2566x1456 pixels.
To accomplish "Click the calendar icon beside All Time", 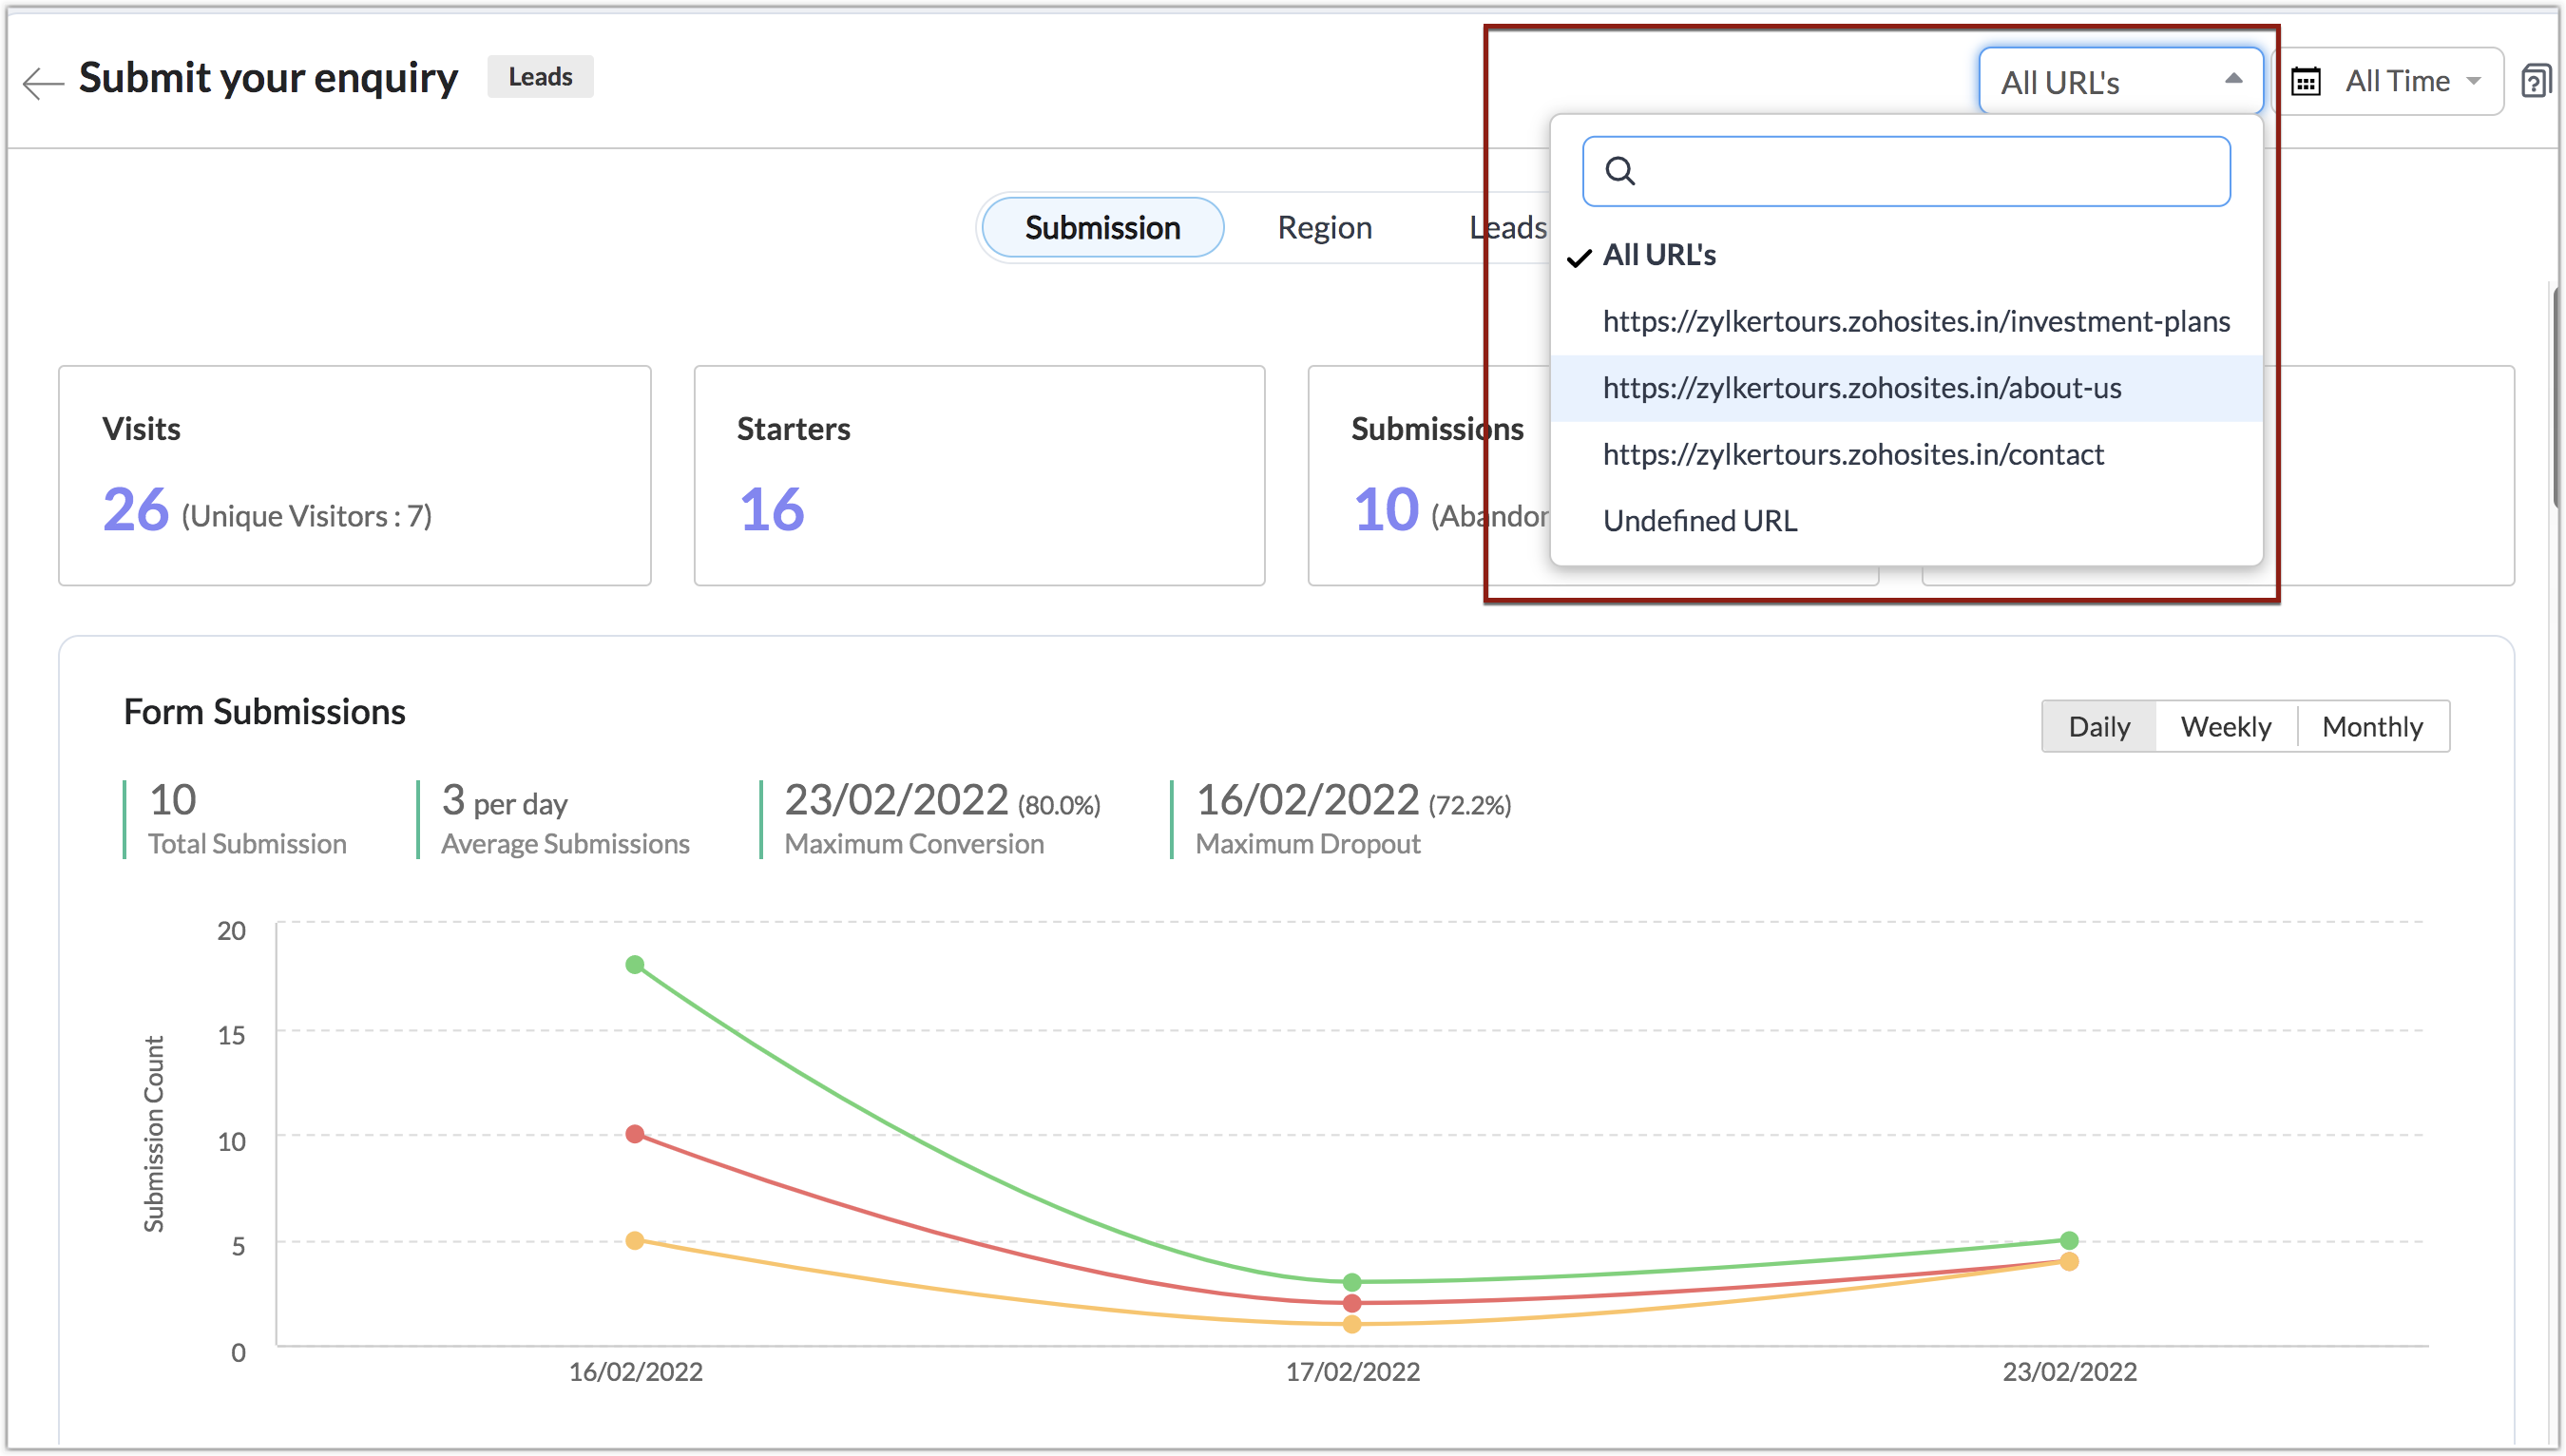I will pyautogui.click(x=2305, y=81).
